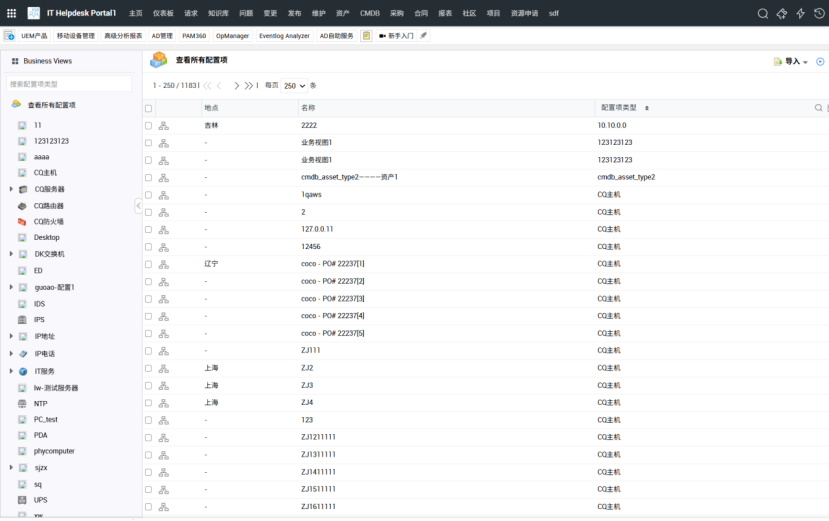This screenshot has width=829, height=521.
Task: Expand the CQ服务器 tree node
Action: pyautogui.click(x=11, y=189)
